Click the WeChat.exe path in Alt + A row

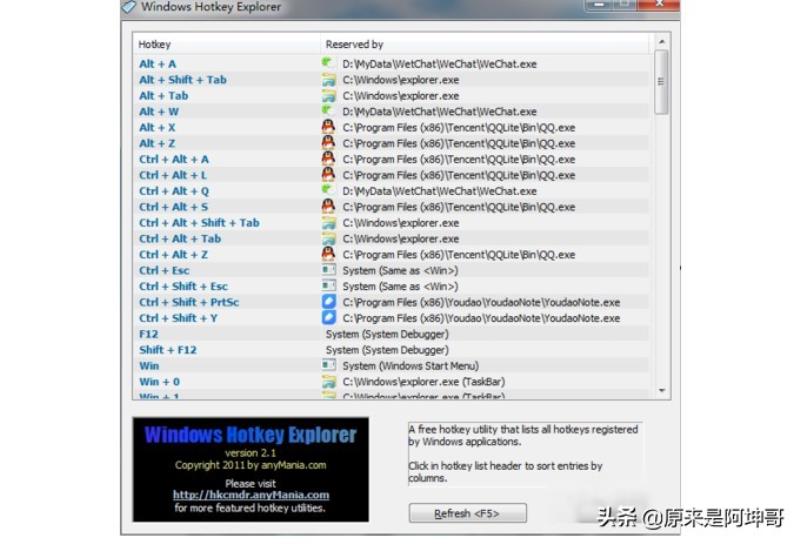pos(440,64)
